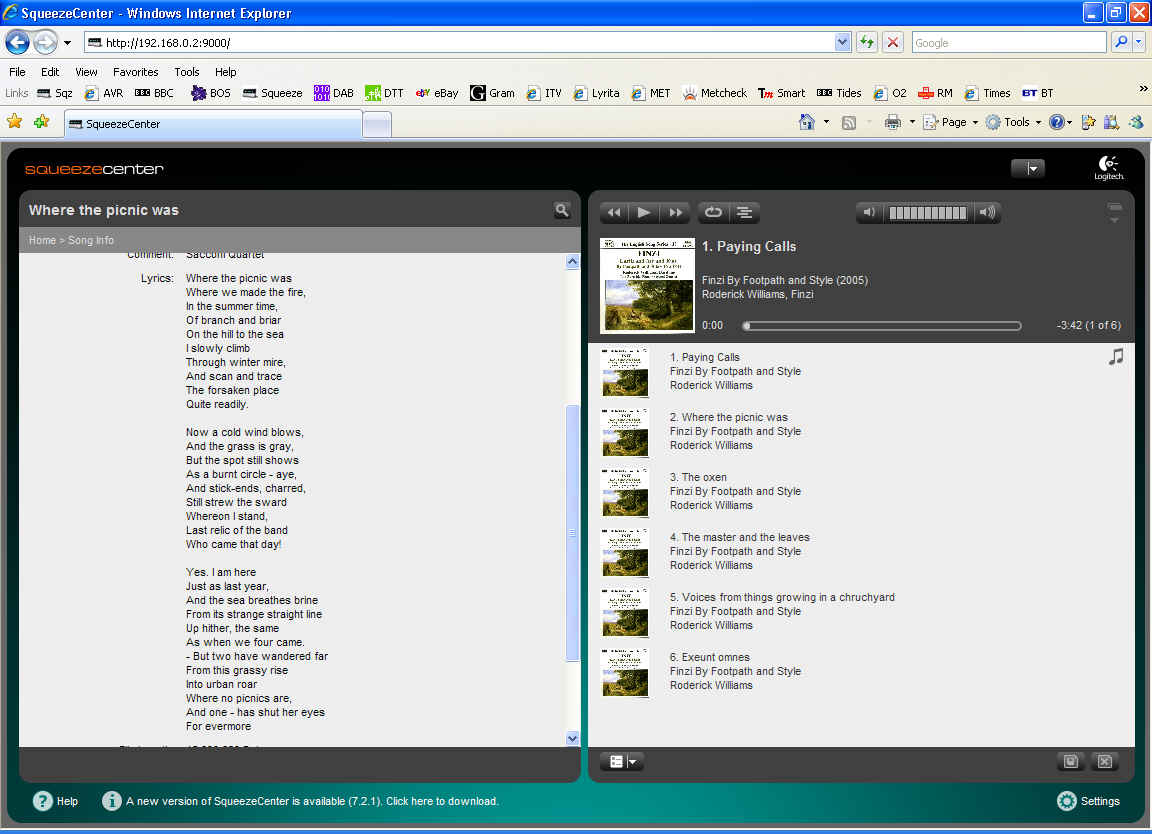Clear the current playlist
1152x834 pixels.
pyautogui.click(x=1104, y=762)
